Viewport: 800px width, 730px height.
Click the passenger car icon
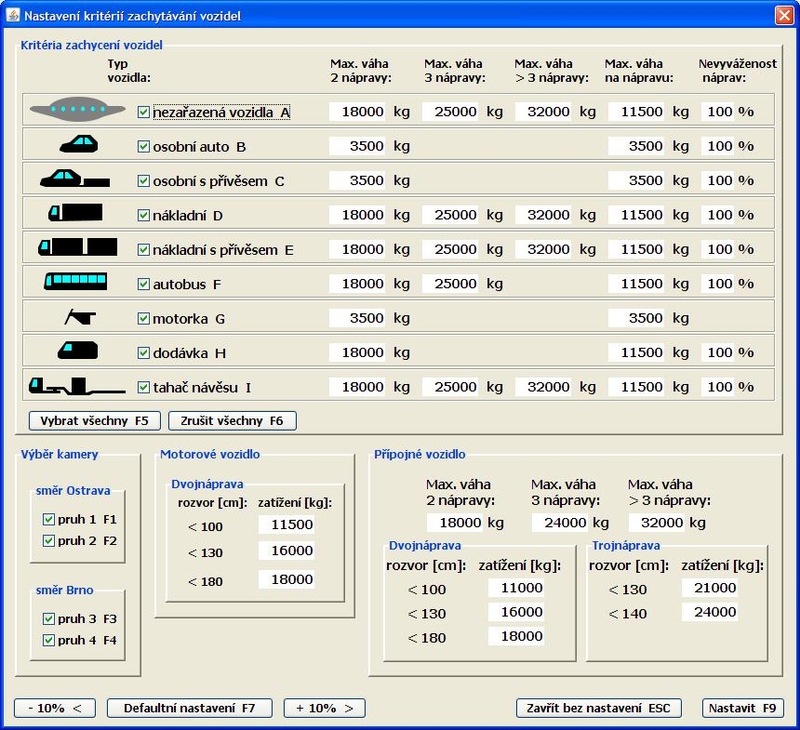coord(79,146)
